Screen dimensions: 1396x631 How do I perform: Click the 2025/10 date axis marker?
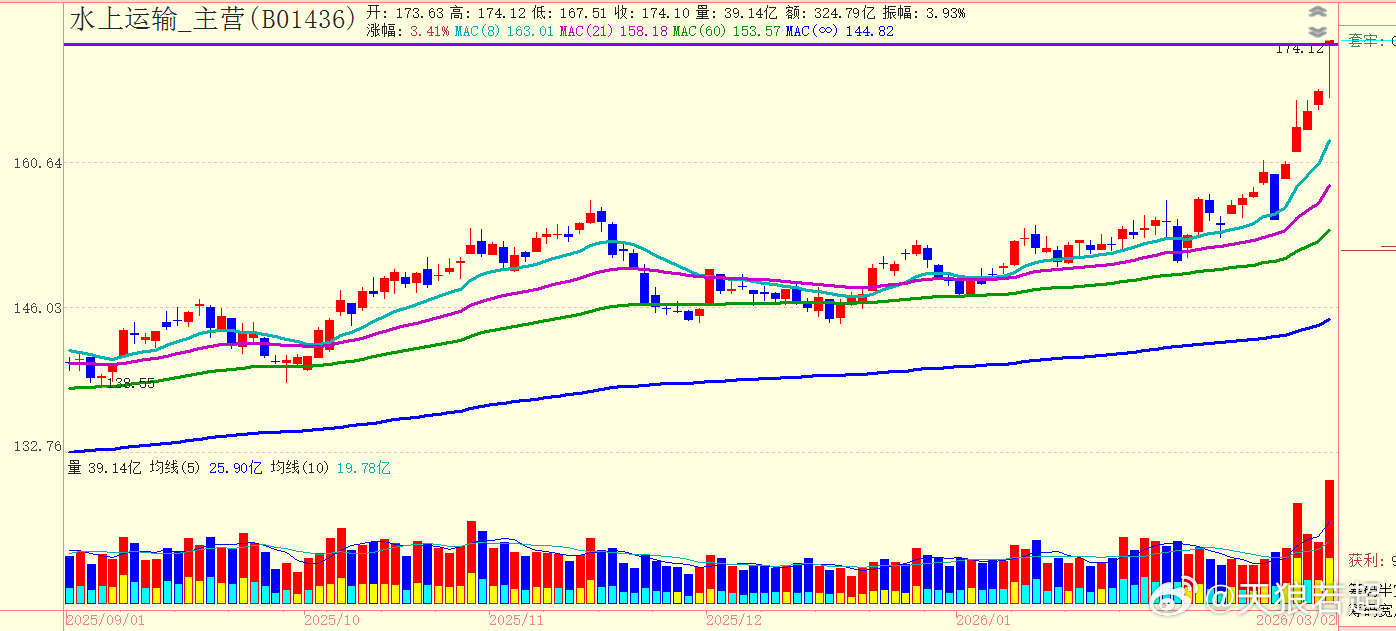point(331,620)
